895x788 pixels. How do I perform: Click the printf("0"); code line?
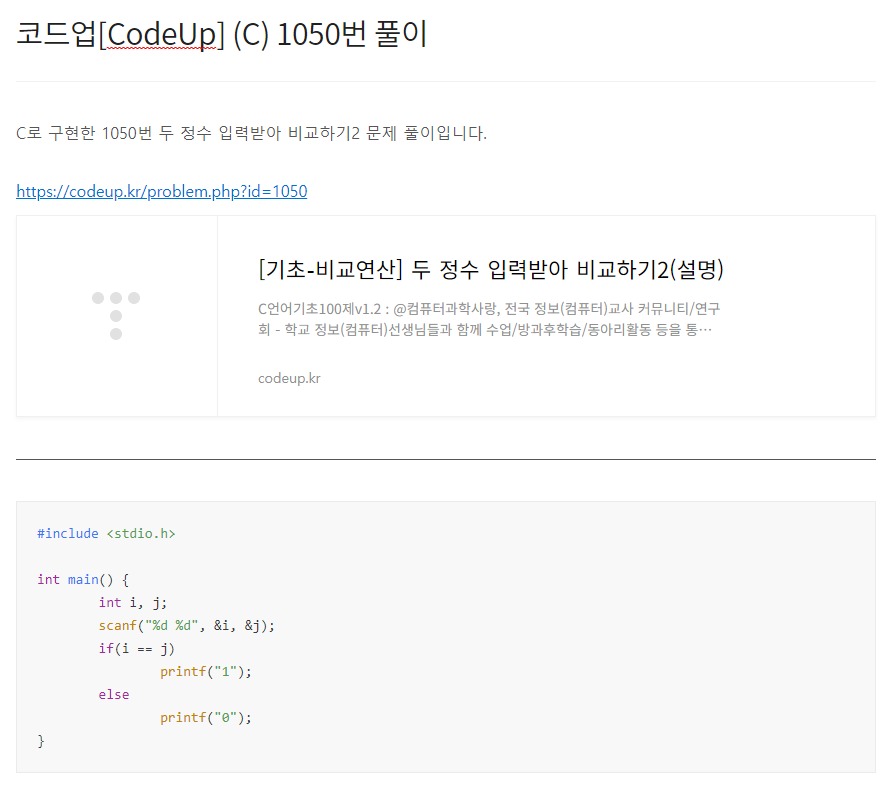point(205,718)
